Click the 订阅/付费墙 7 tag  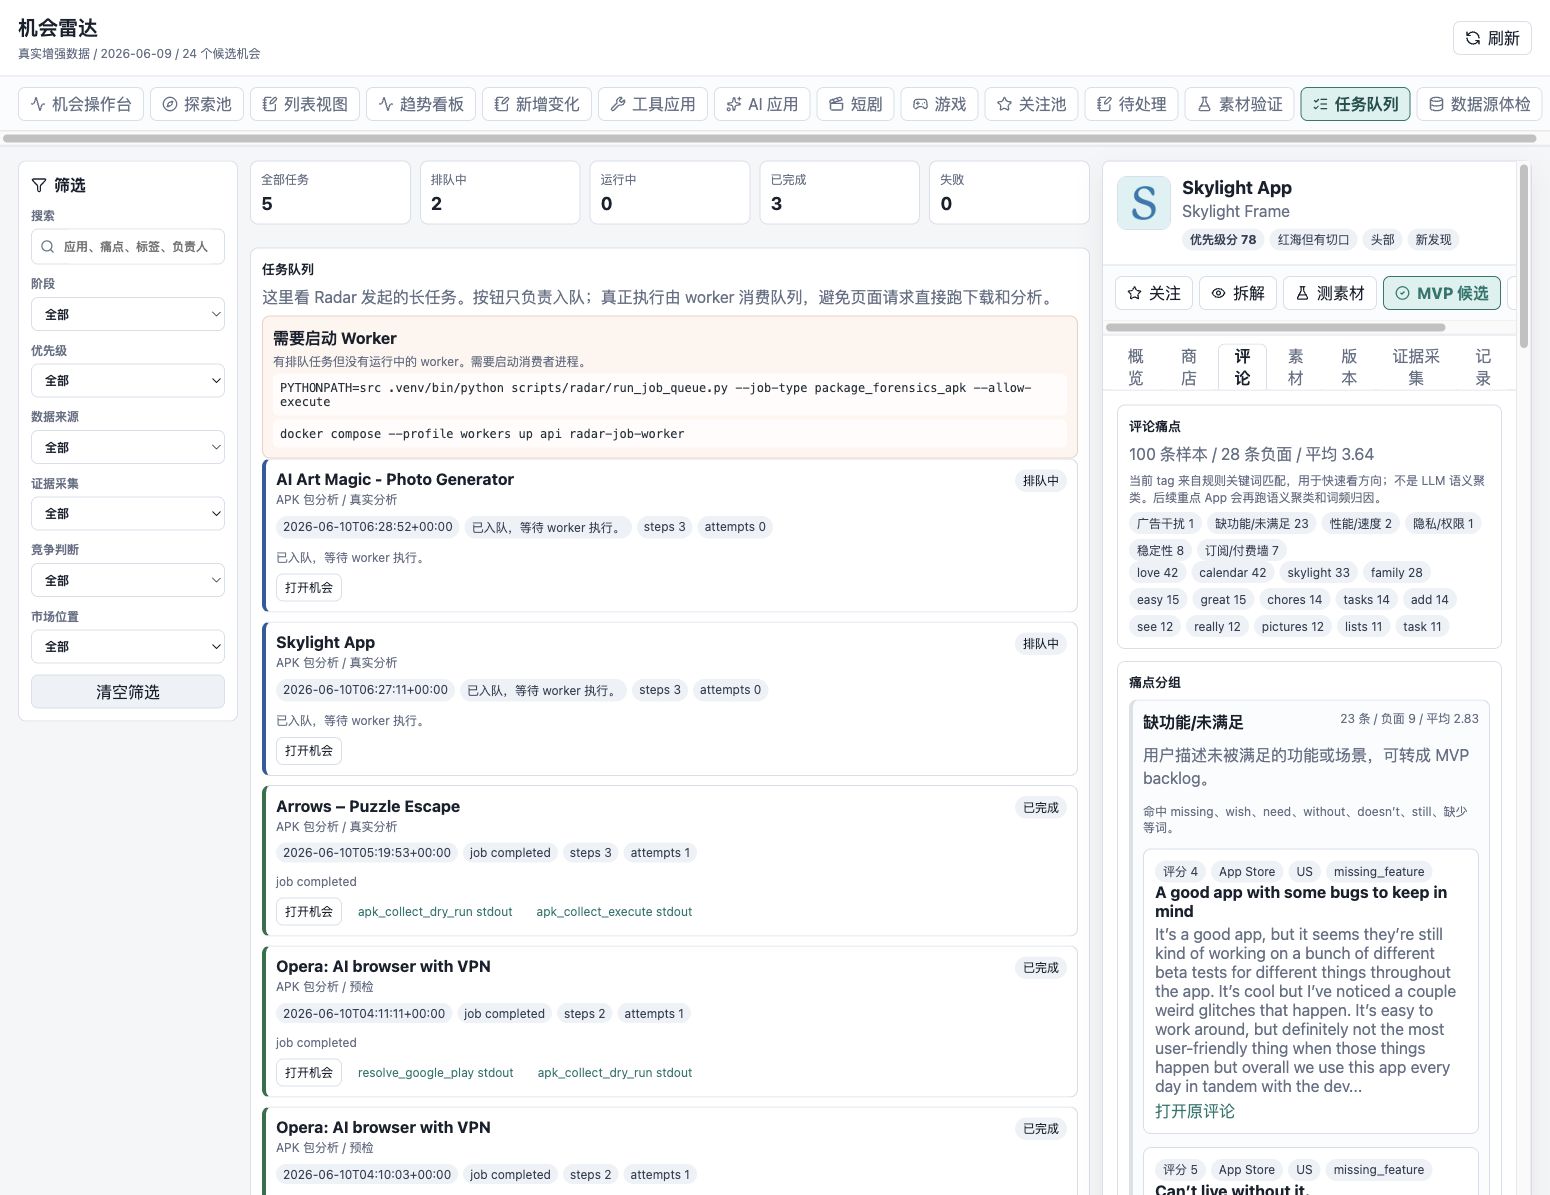pyautogui.click(x=1241, y=550)
